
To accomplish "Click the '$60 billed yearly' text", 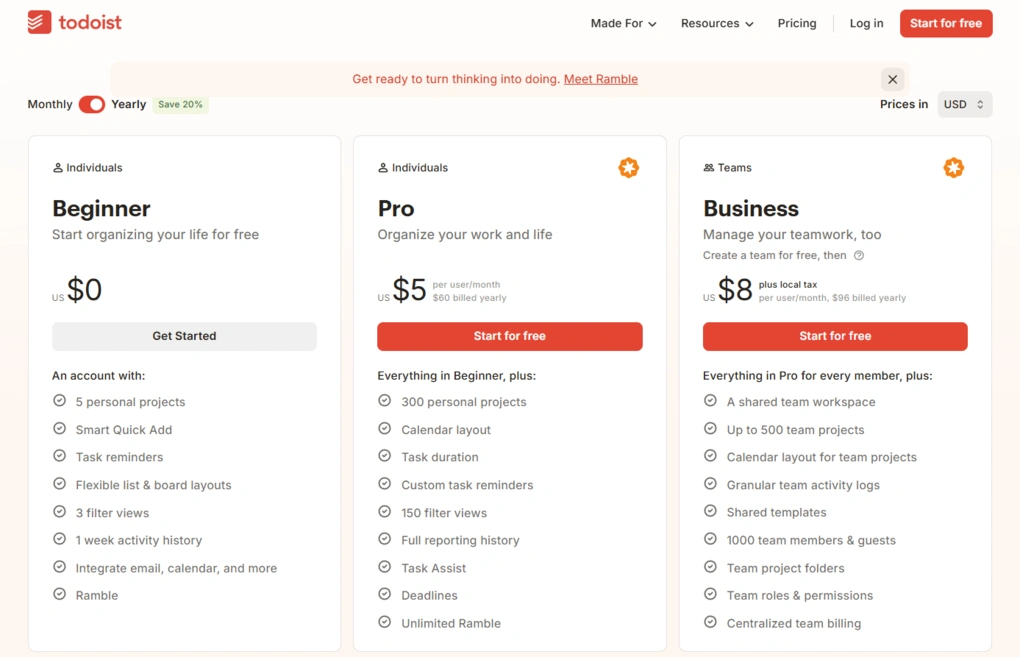I will pos(470,298).
